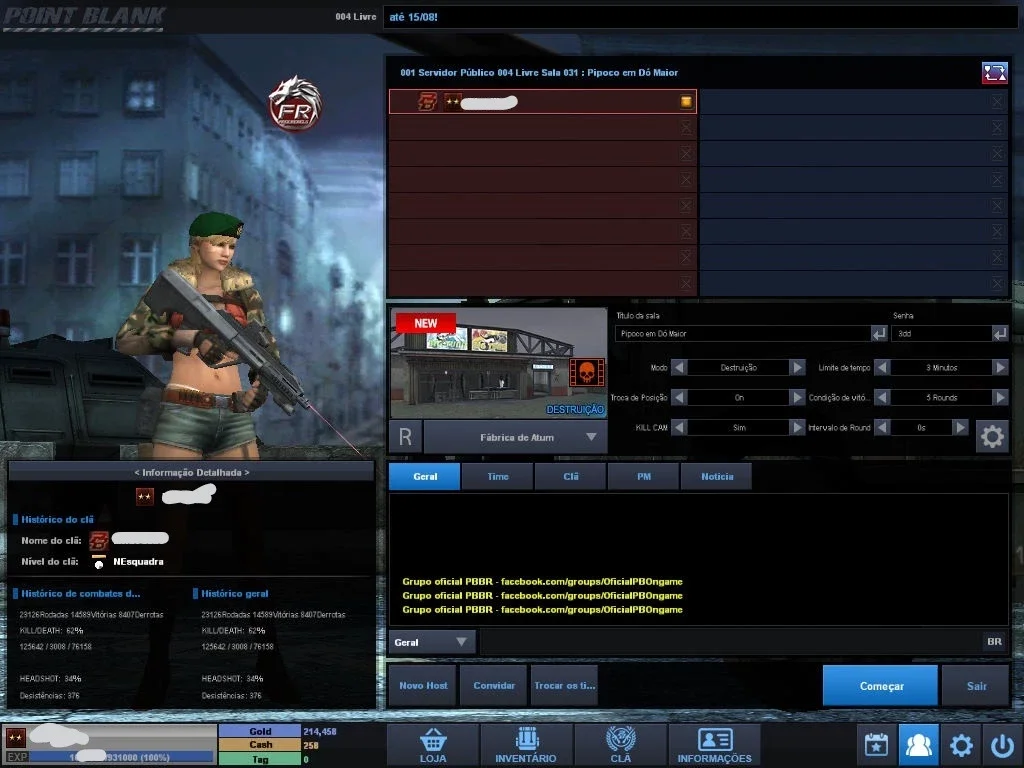Click the destruction mode skull icon
Screen dimensions: 1024x768
(x=586, y=372)
